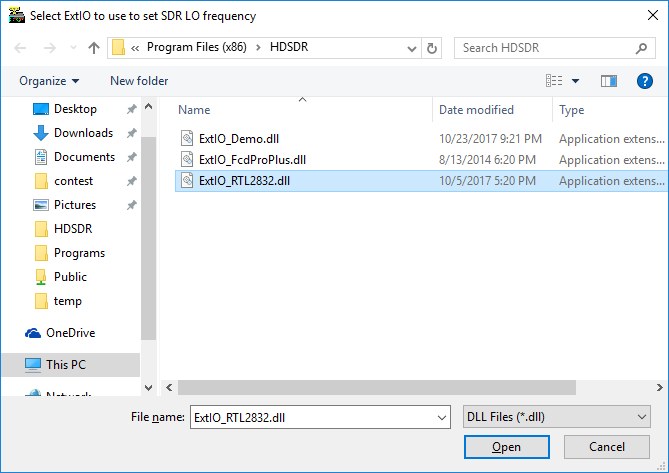Click the Forward navigation arrow

click(50, 48)
